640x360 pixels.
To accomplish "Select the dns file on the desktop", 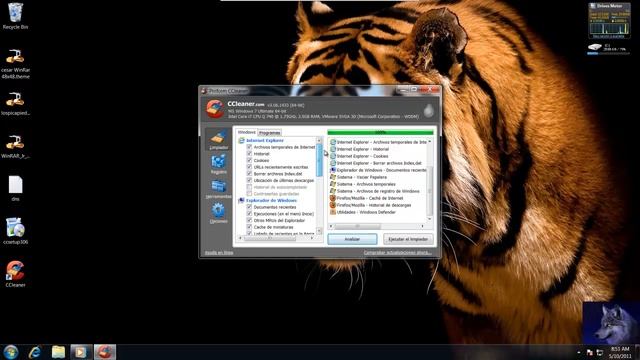I will click(x=16, y=188).
